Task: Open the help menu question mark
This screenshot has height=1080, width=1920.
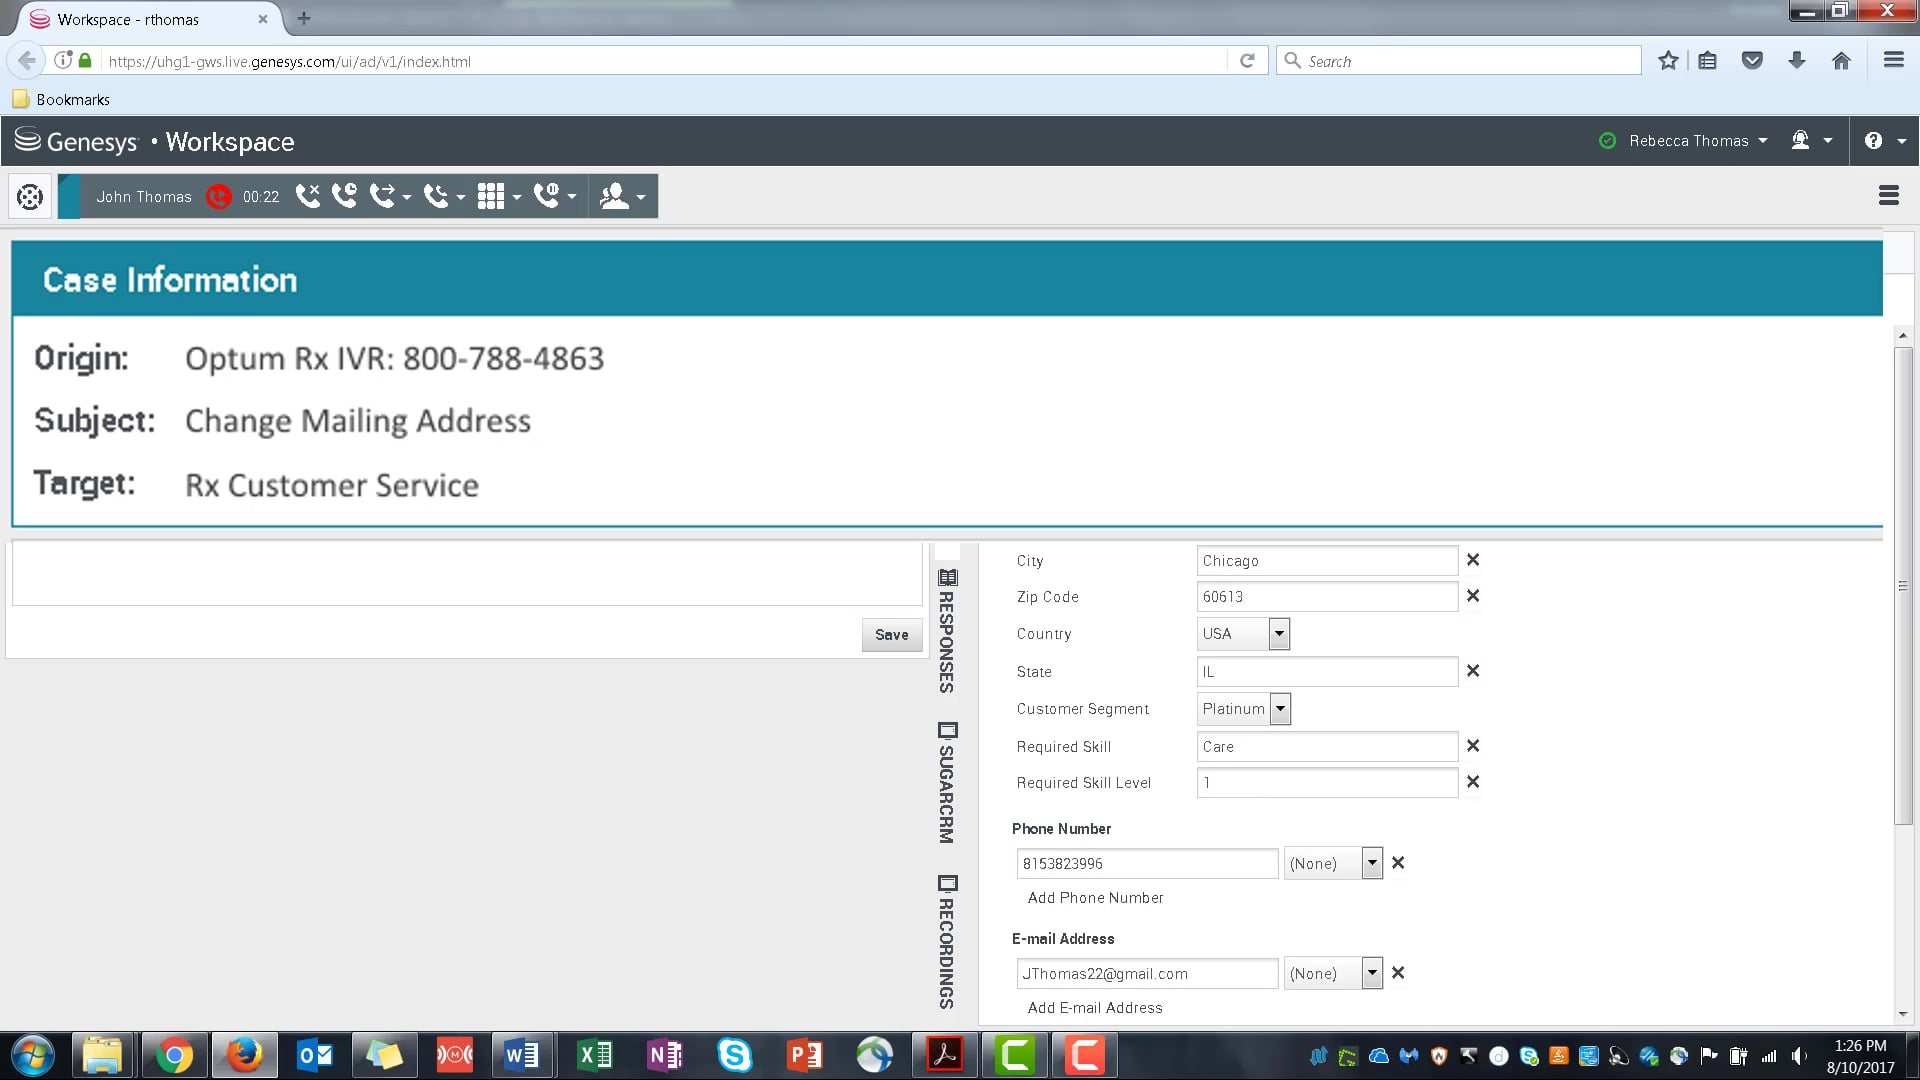Action: pyautogui.click(x=1873, y=141)
